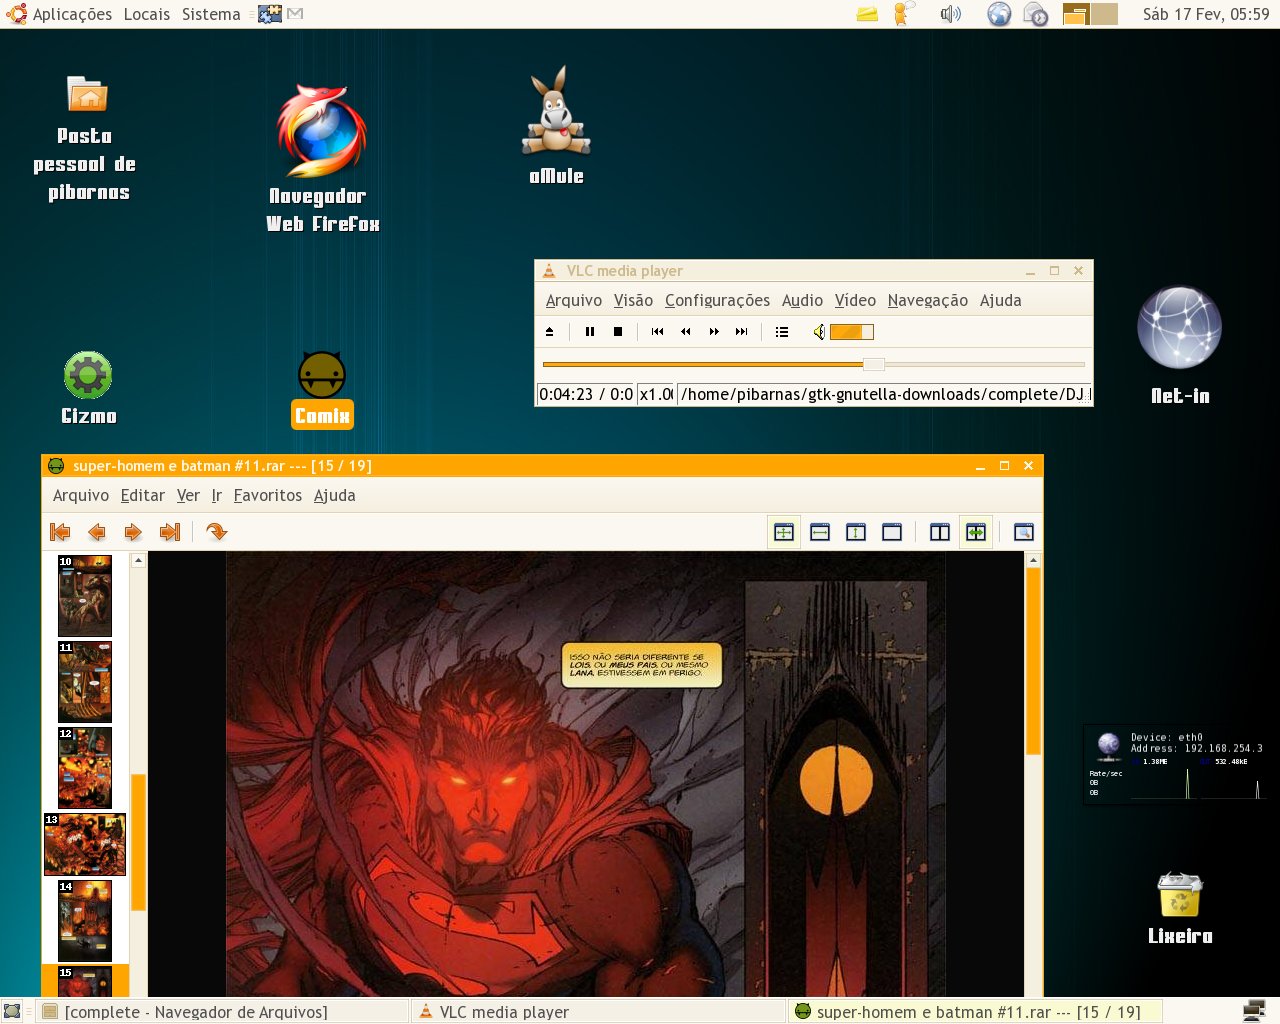Image resolution: width=1280 pixels, height=1024 pixels.
Task: Select page 14 thumbnail in Comix
Action: 85,921
